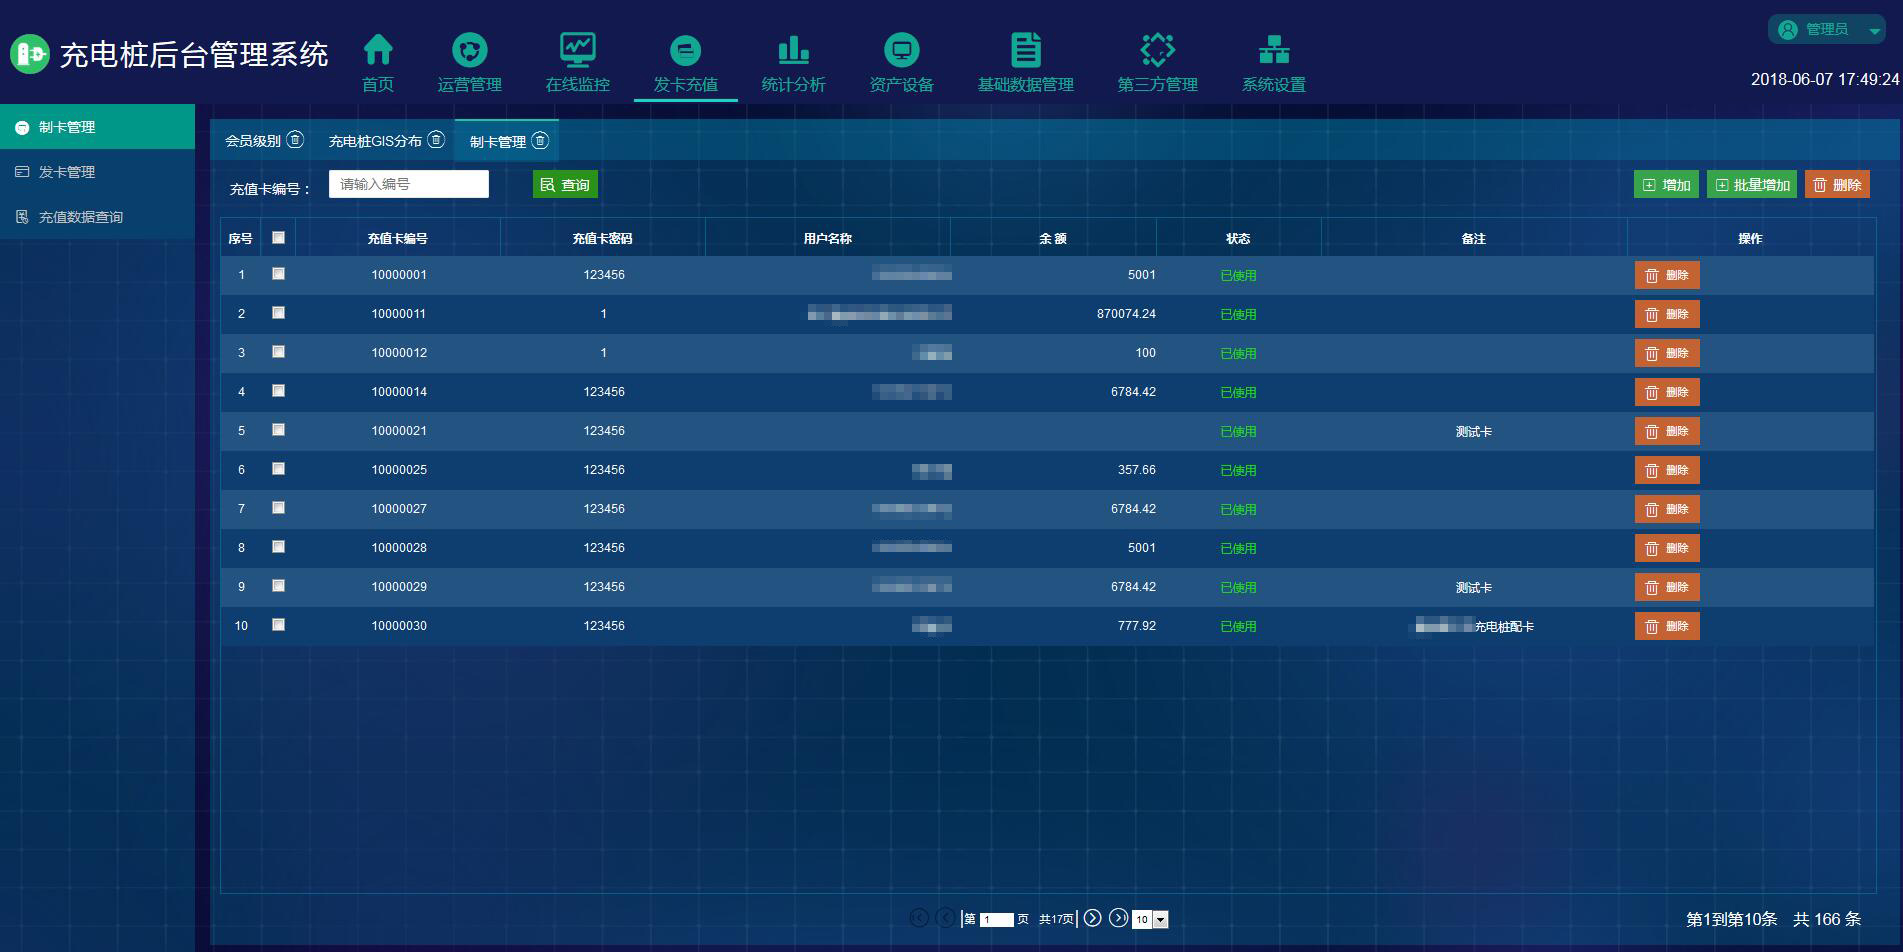The height and width of the screenshot is (952, 1903).
Task: Close the 会员级别 tab with trash icon
Action: tap(295, 140)
